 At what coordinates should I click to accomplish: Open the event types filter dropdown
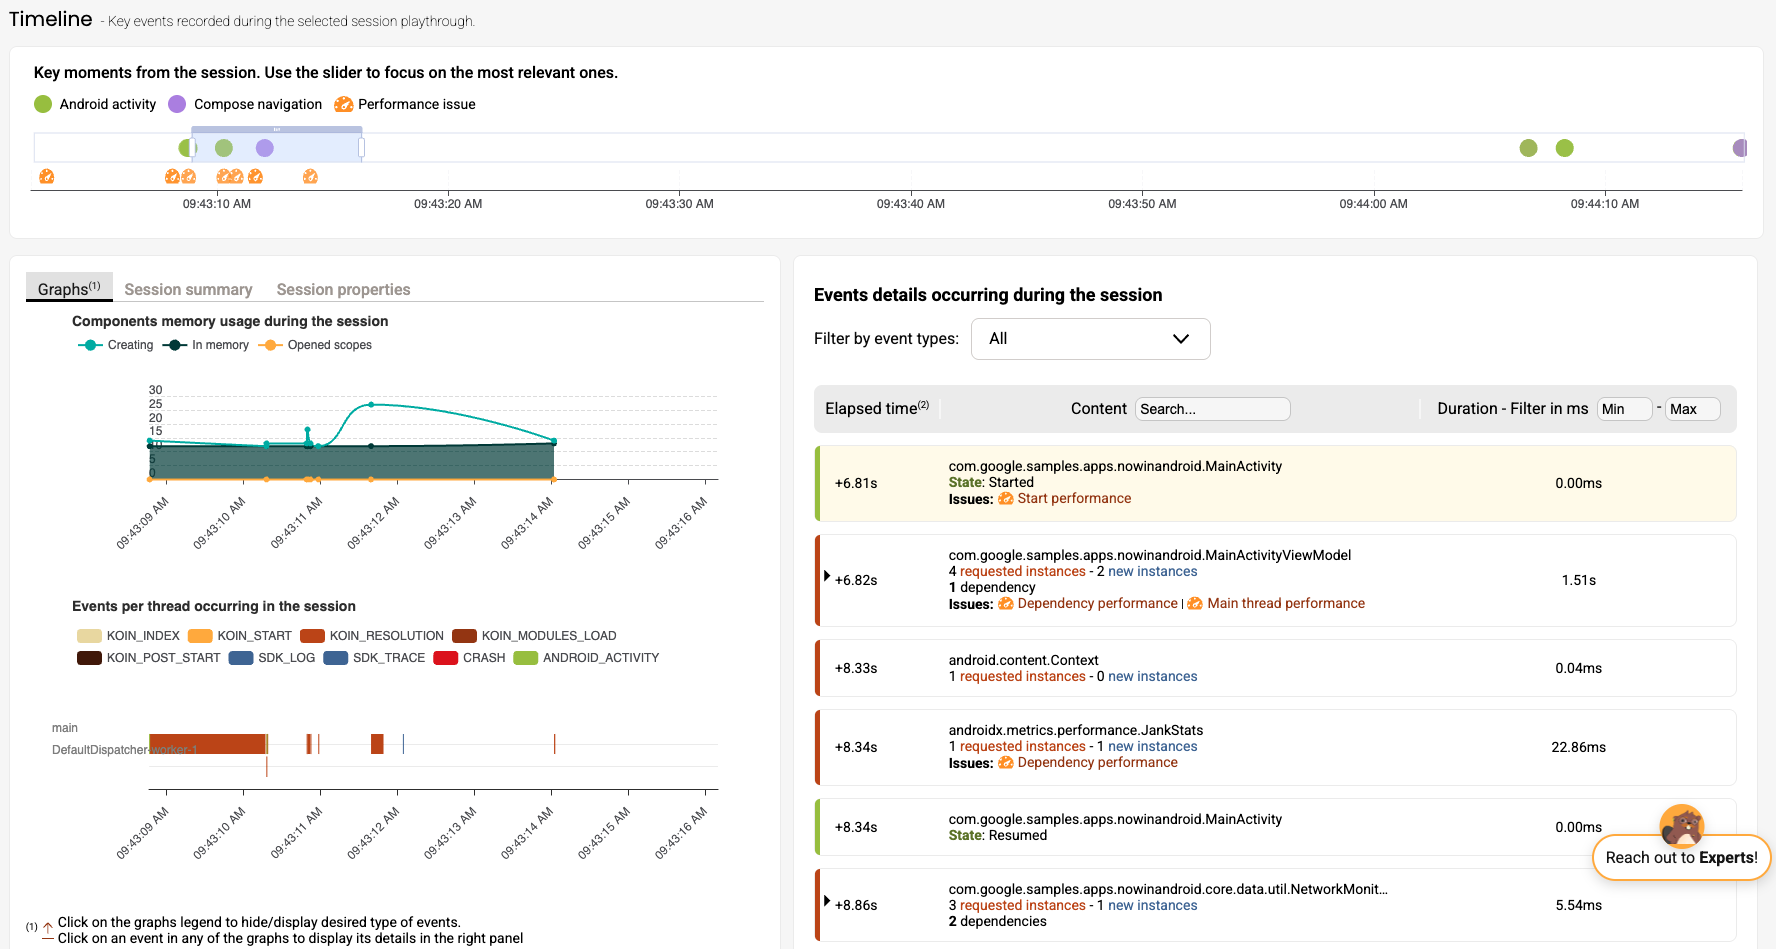pyautogui.click(x=1090, y=339)
